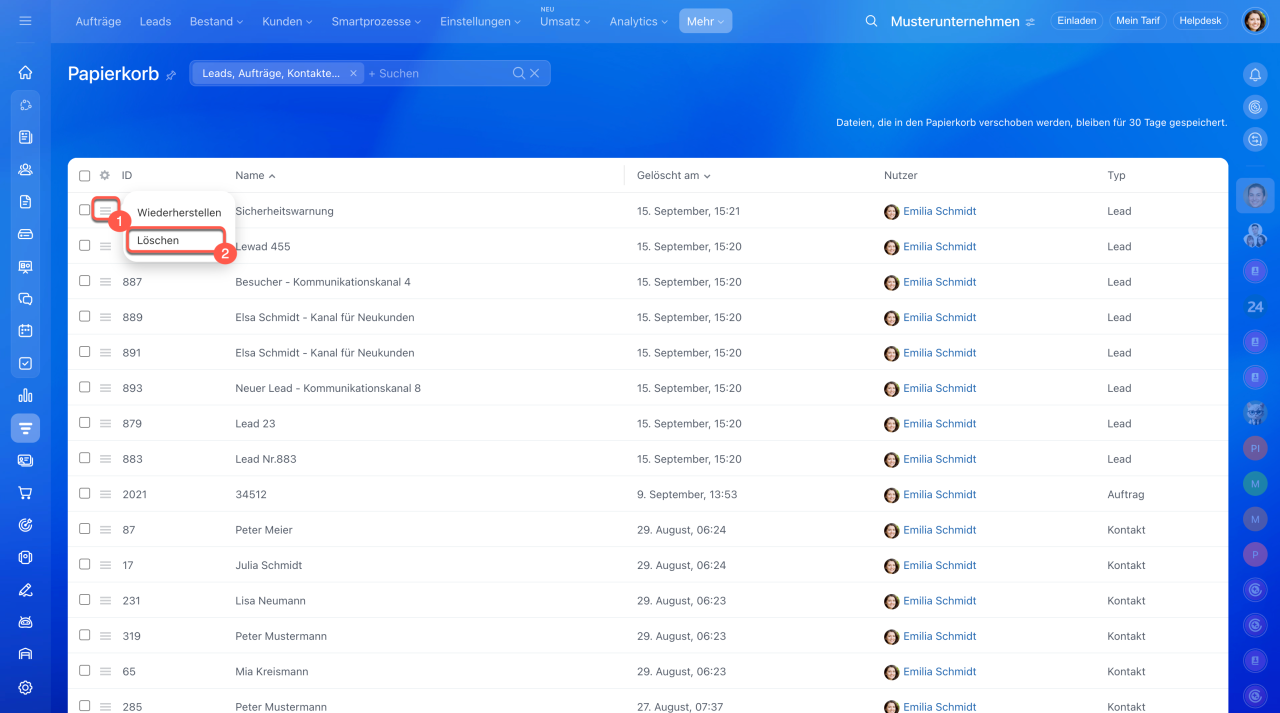
Task: Open the home icon in left sidebar
Action: click(25, 72)
